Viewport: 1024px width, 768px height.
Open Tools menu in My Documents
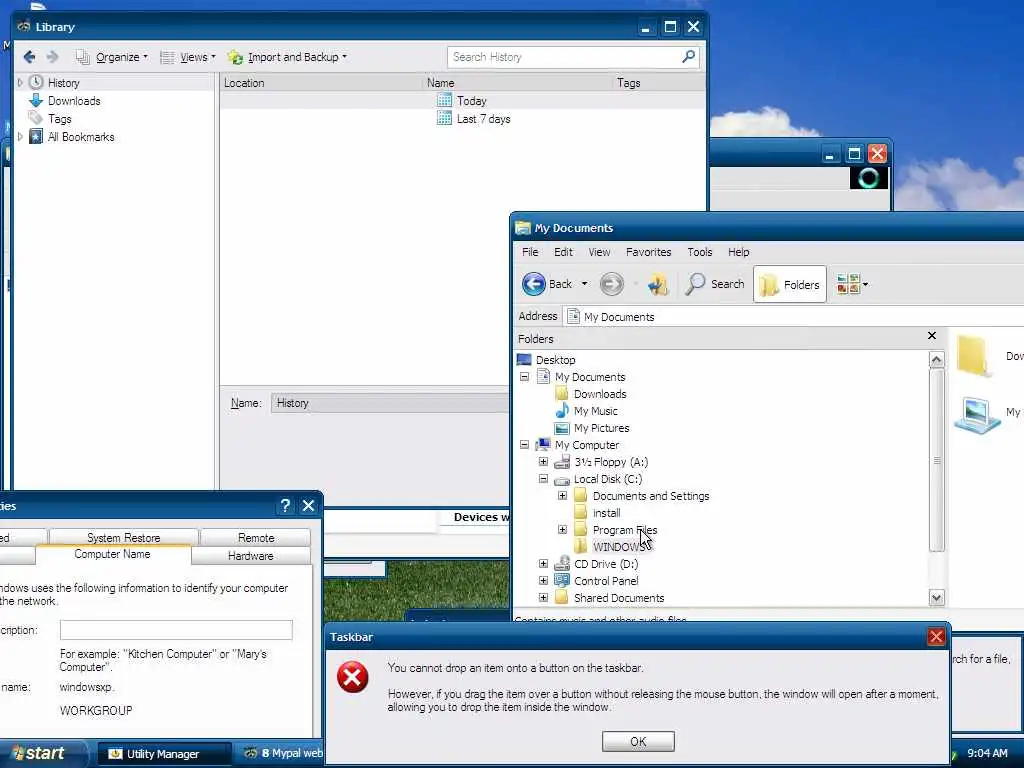tap(699, 252)
